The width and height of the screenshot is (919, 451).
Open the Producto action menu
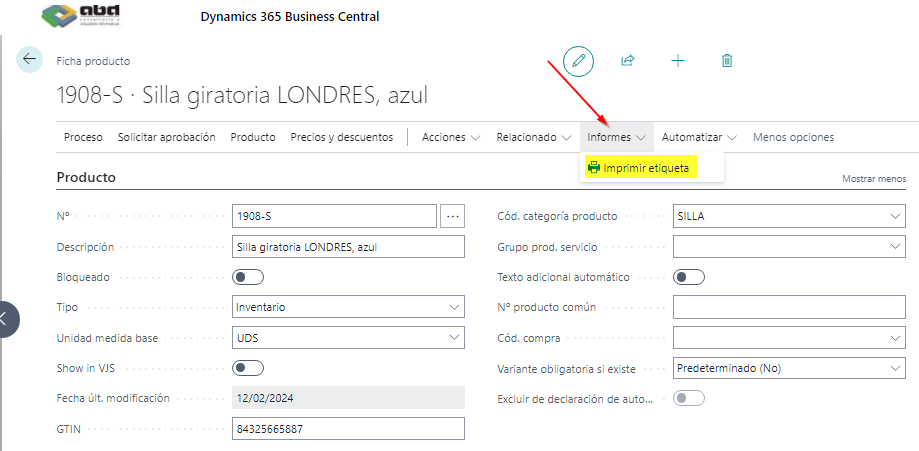point(253,137)
